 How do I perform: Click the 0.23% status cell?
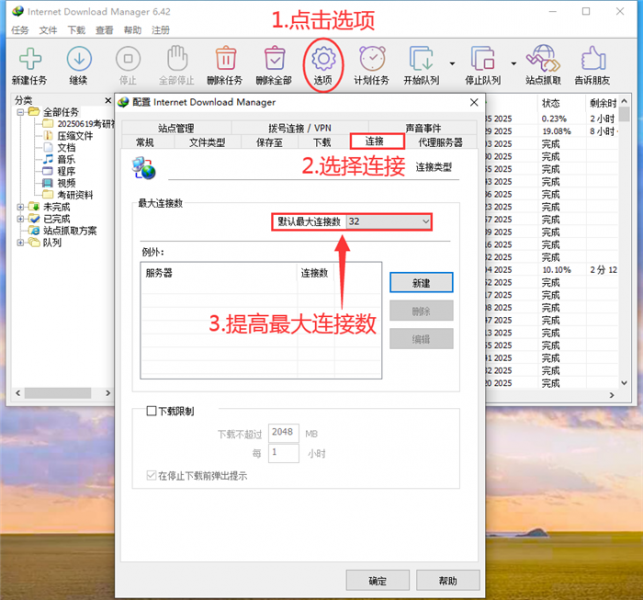tap(554, 119)
